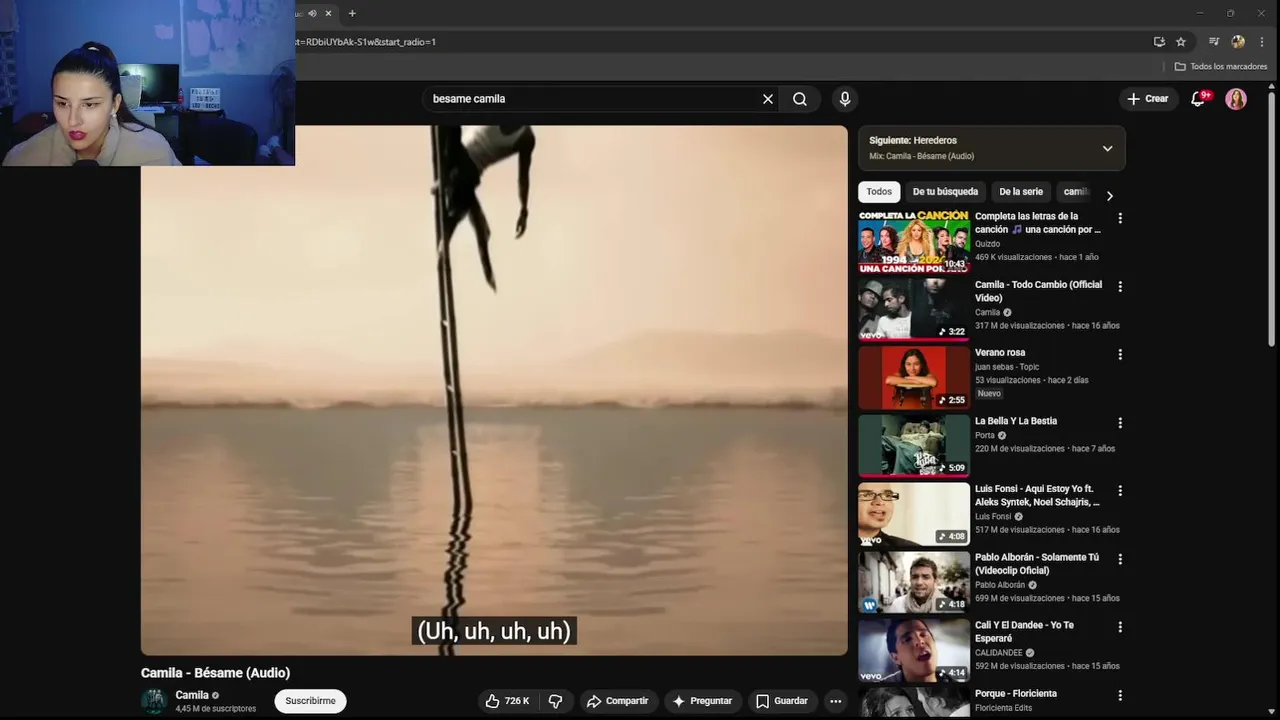The width and height of the screenshot is (1280, 720).
Task: Open the Todos los marcadores folder
Action: pos(1221,67)
